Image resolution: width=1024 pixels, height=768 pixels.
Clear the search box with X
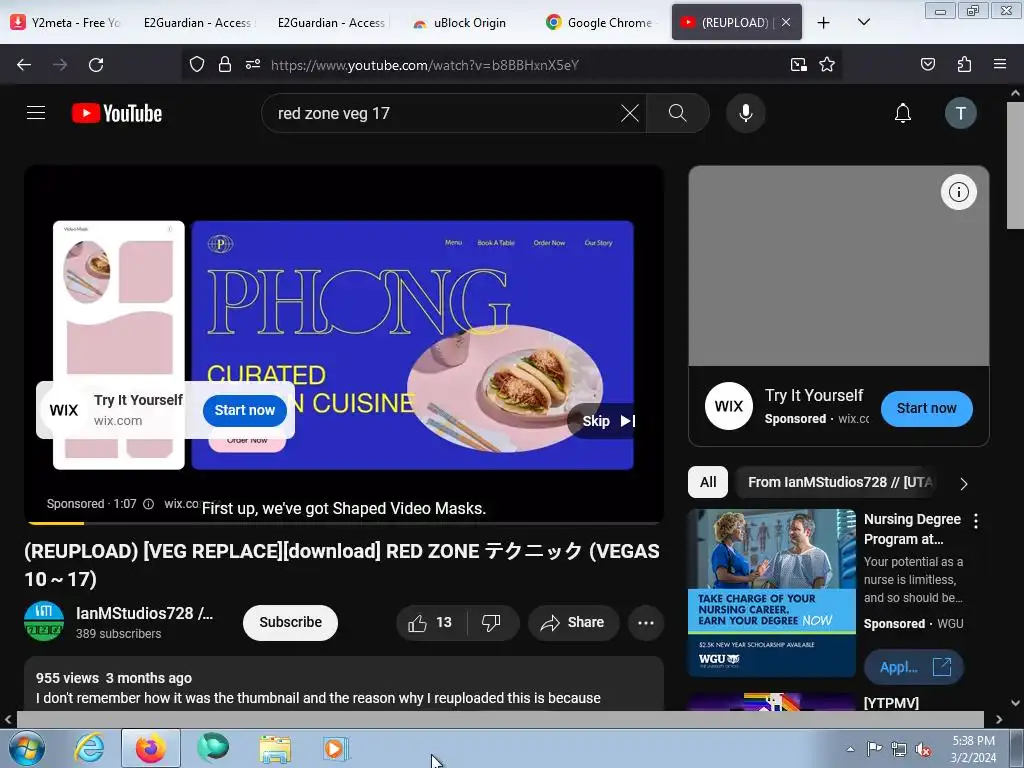tap(630, 113)
